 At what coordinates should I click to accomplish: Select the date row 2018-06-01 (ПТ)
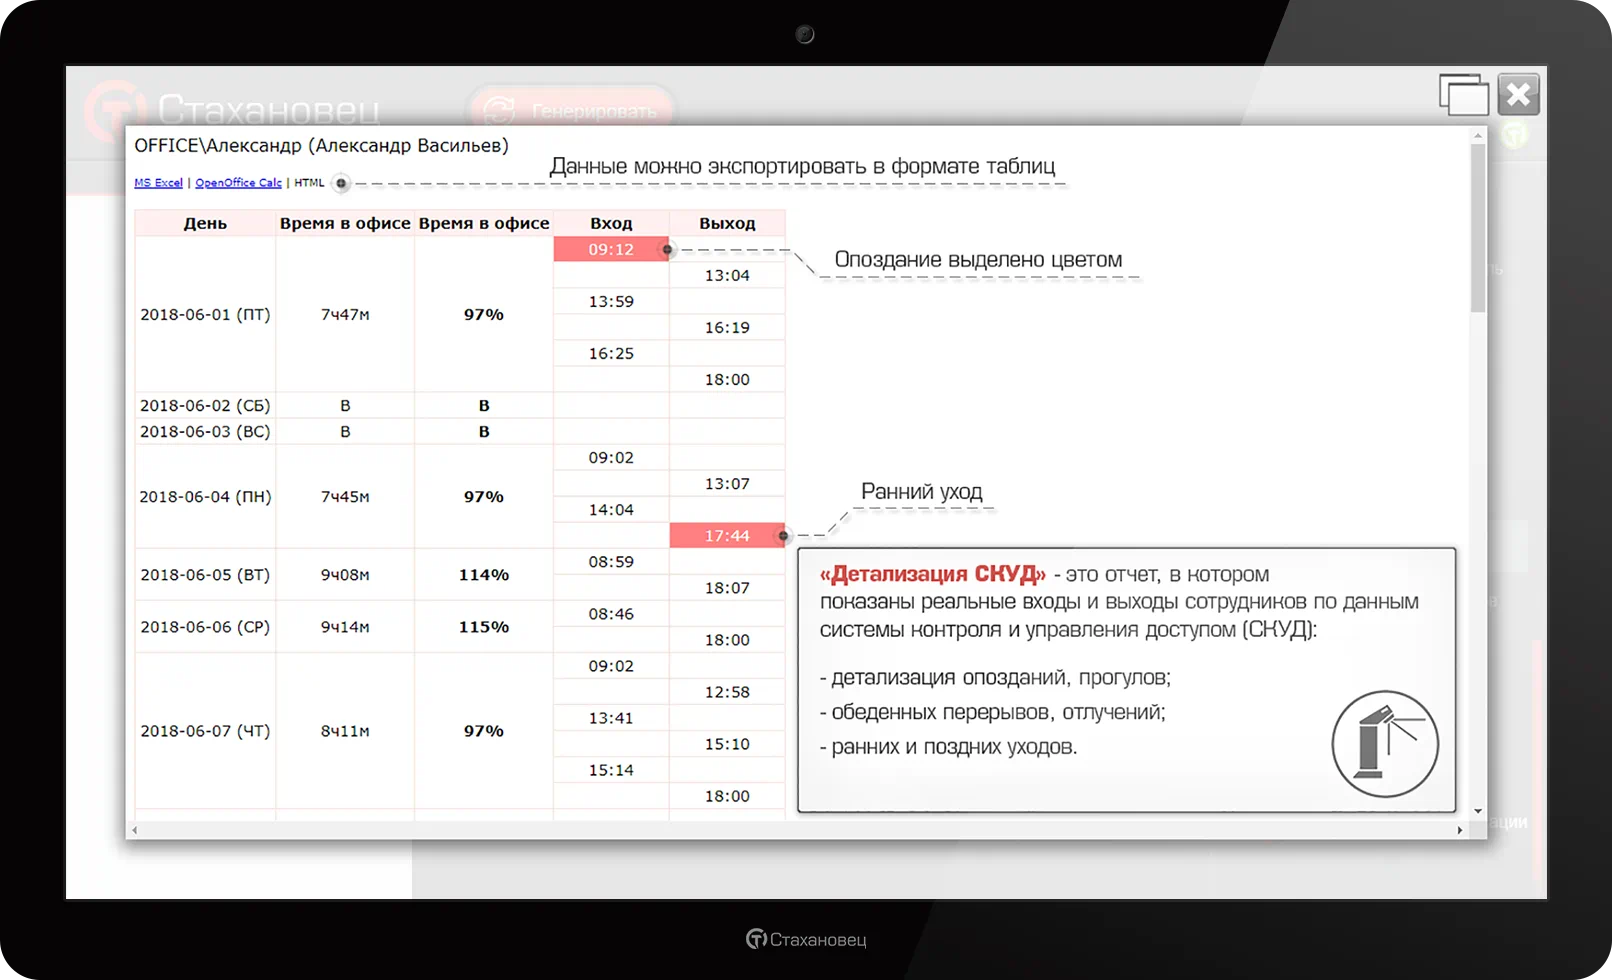coord(205,314)
